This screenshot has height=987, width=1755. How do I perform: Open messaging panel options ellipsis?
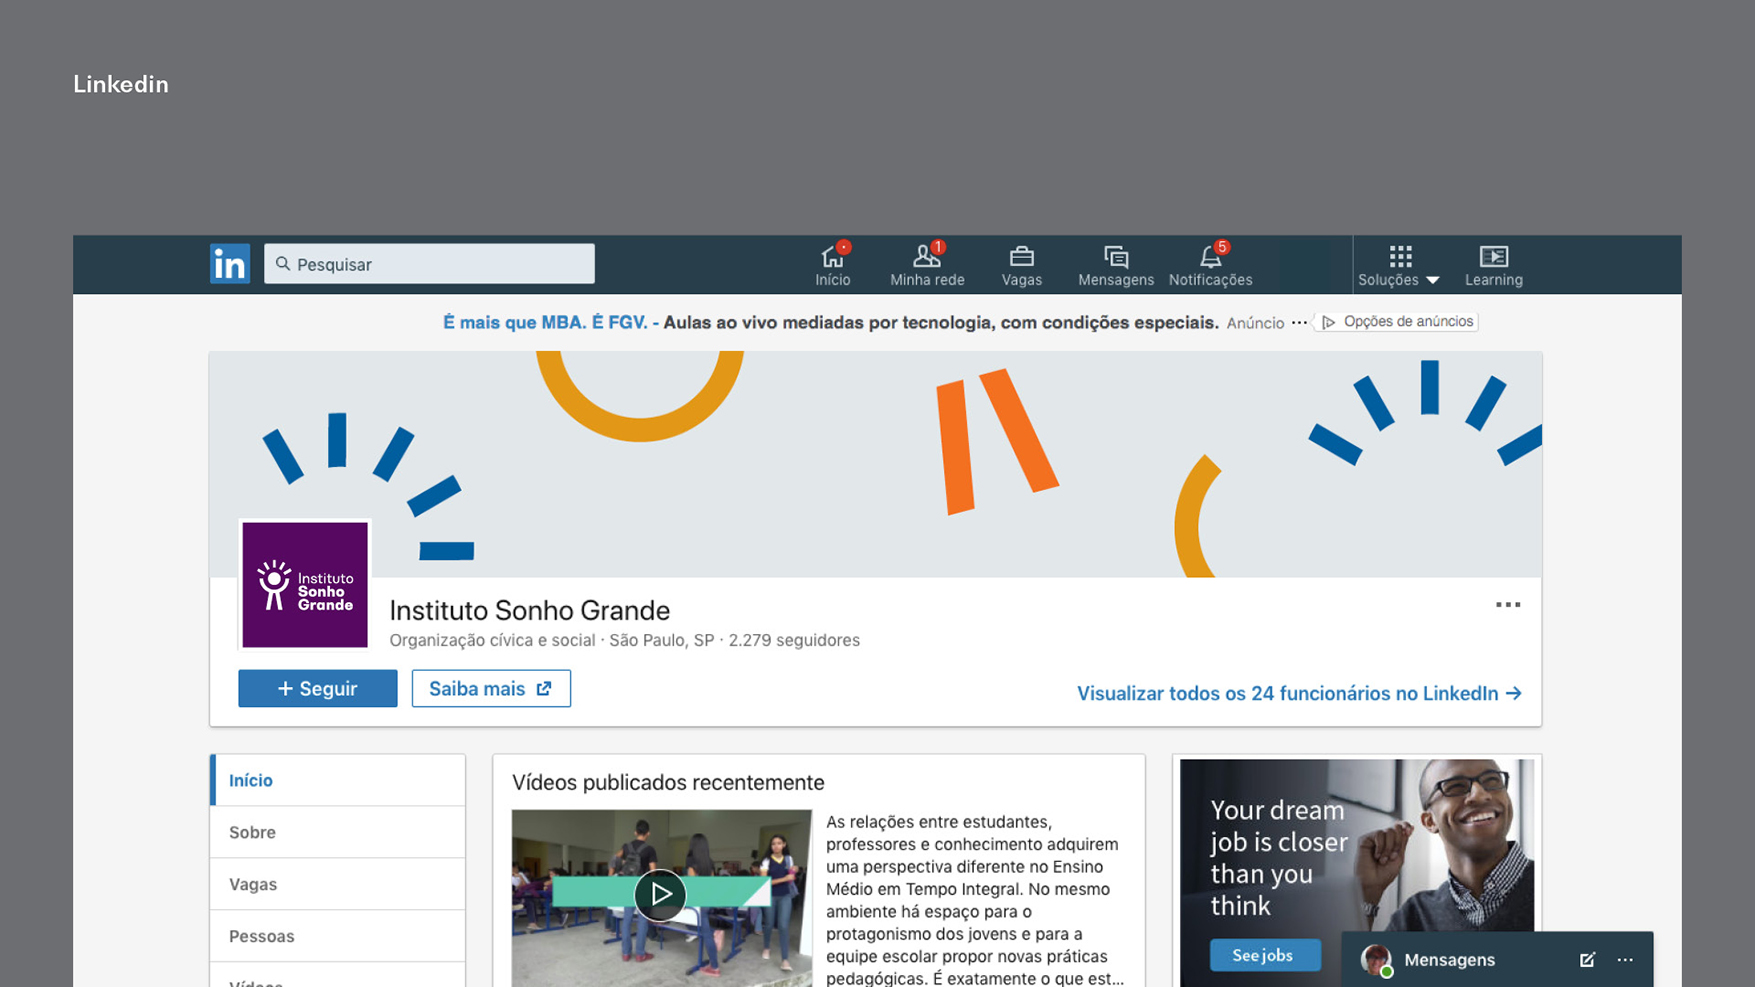(1625, 960)
